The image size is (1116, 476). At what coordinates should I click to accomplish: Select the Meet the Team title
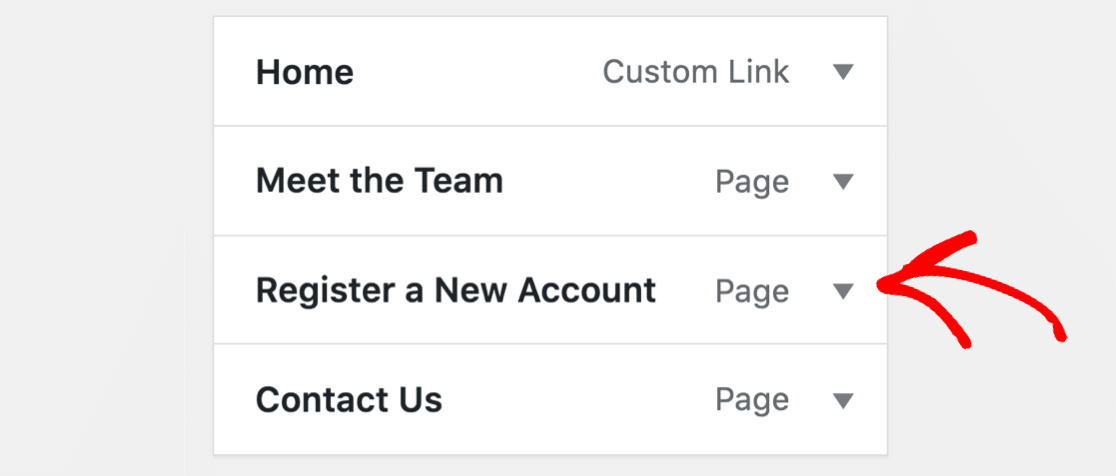[379, 181]
